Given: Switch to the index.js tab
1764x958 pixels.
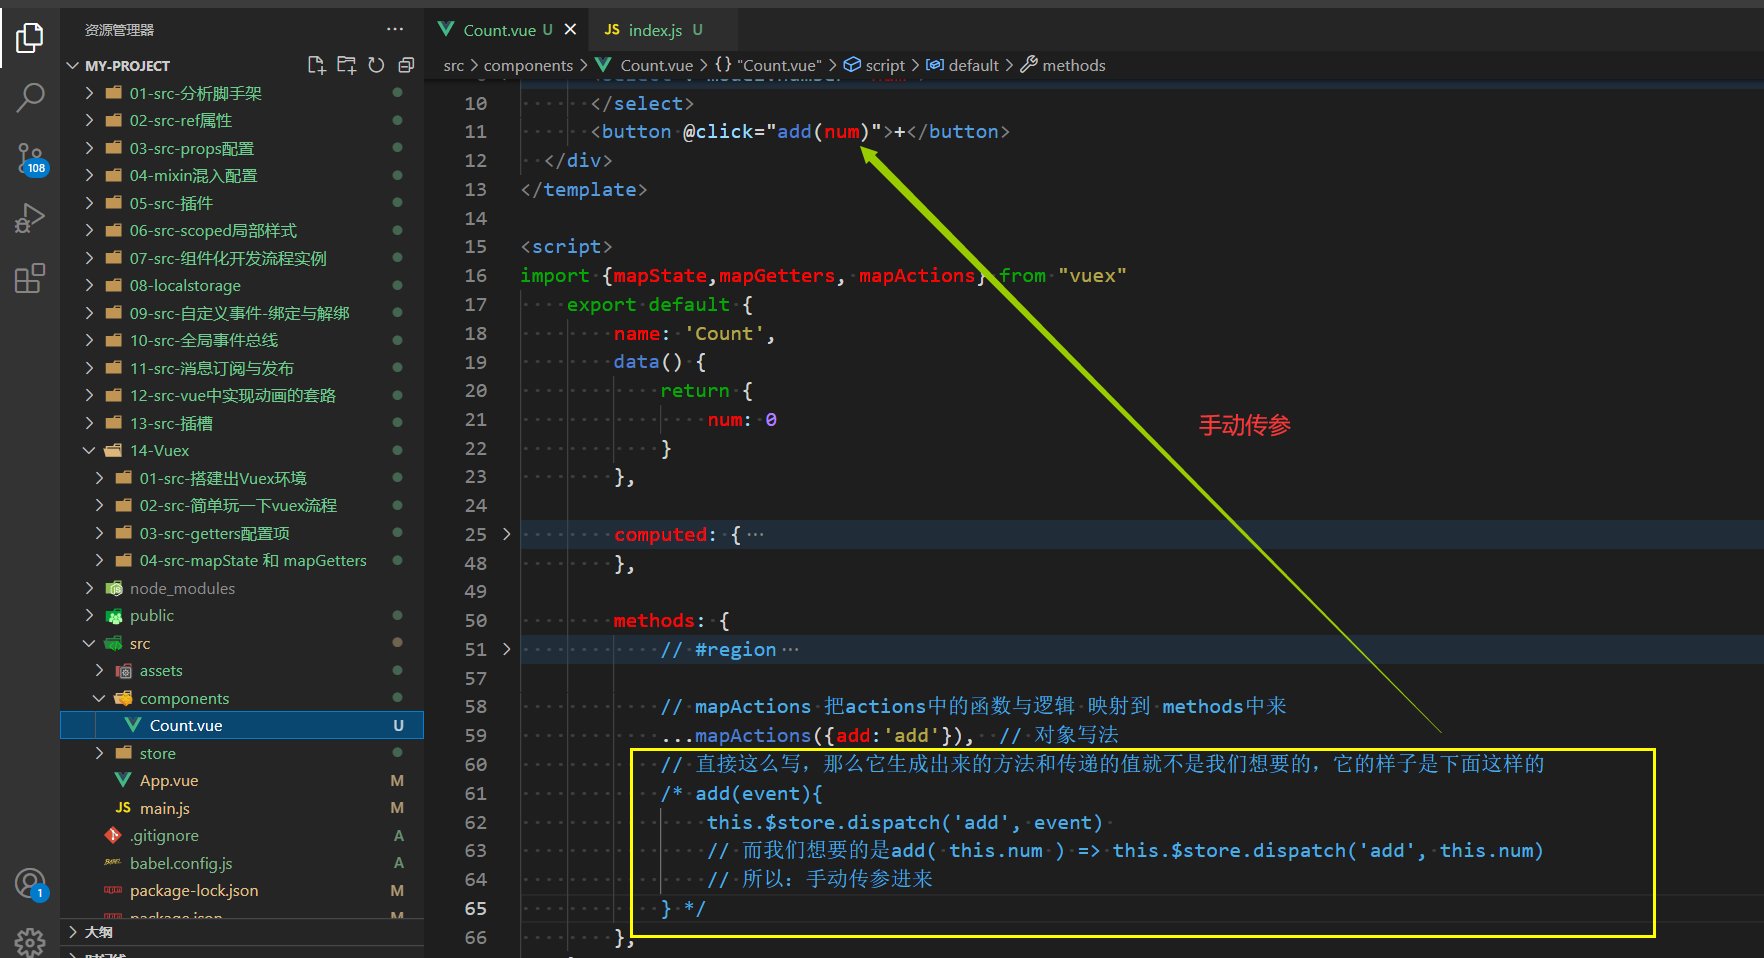Looking at the screenshot, I should [655, 30].
